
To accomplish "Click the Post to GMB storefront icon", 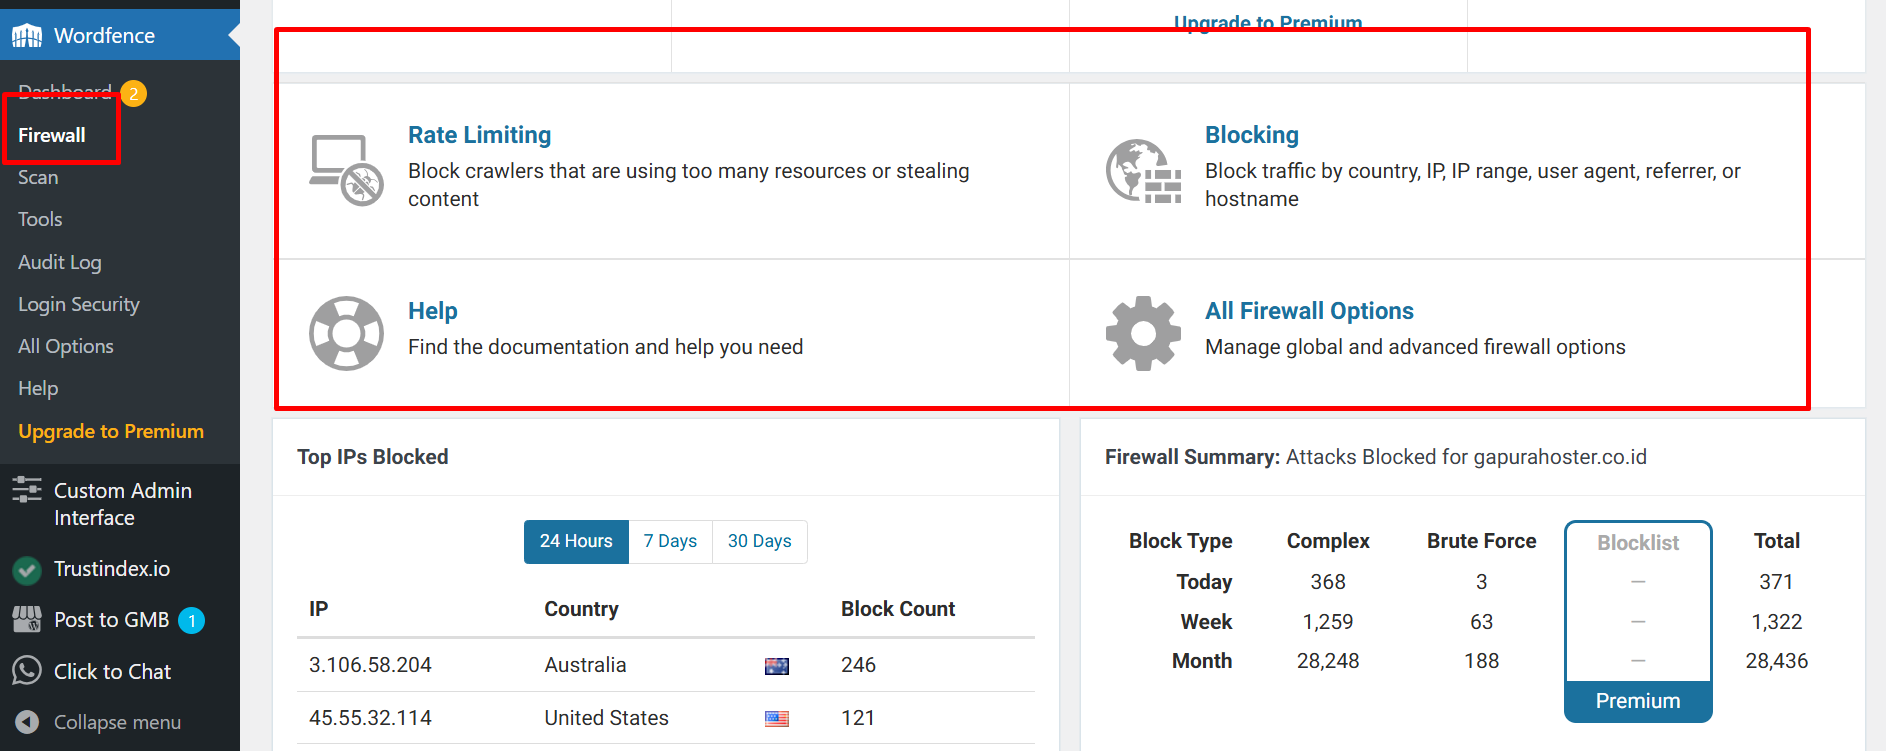I will [x=27, y=619].
